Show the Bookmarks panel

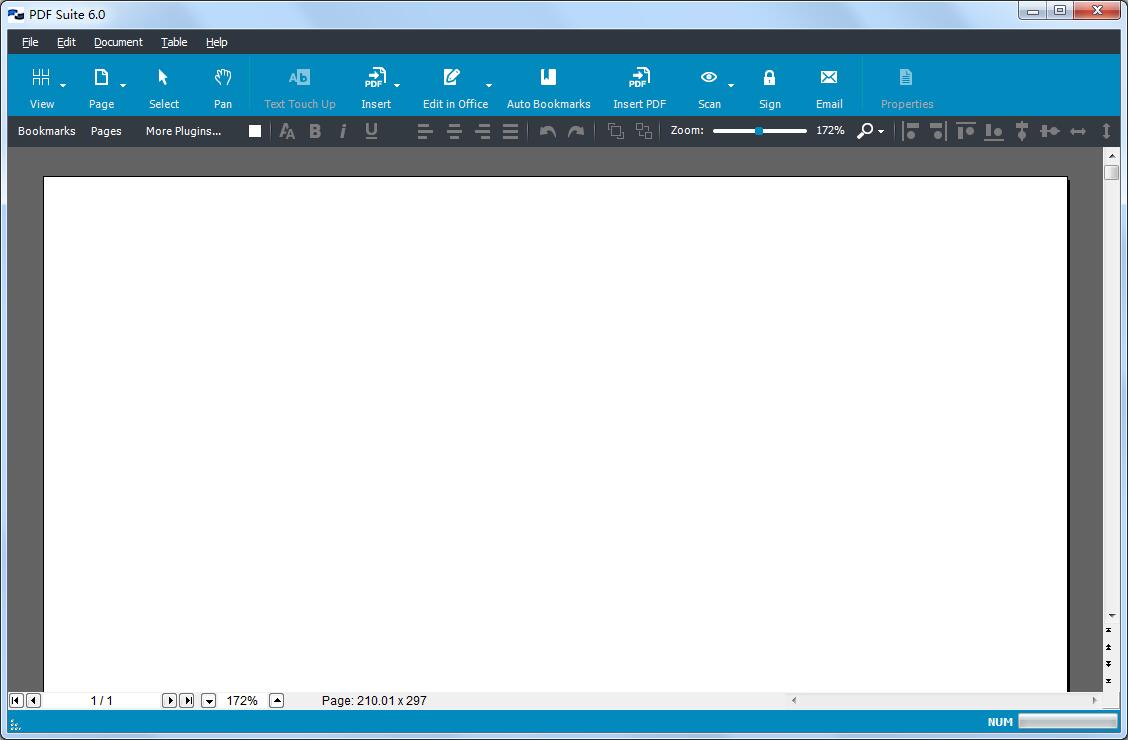click(x=47, y=131)
